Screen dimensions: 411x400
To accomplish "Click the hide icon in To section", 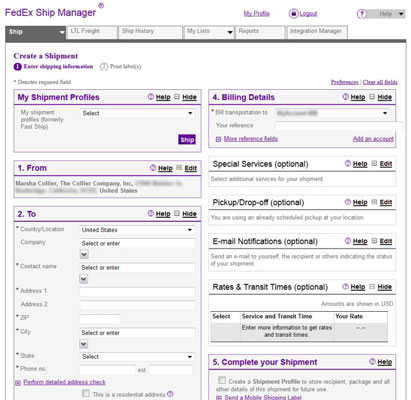I will click(177, 213).
